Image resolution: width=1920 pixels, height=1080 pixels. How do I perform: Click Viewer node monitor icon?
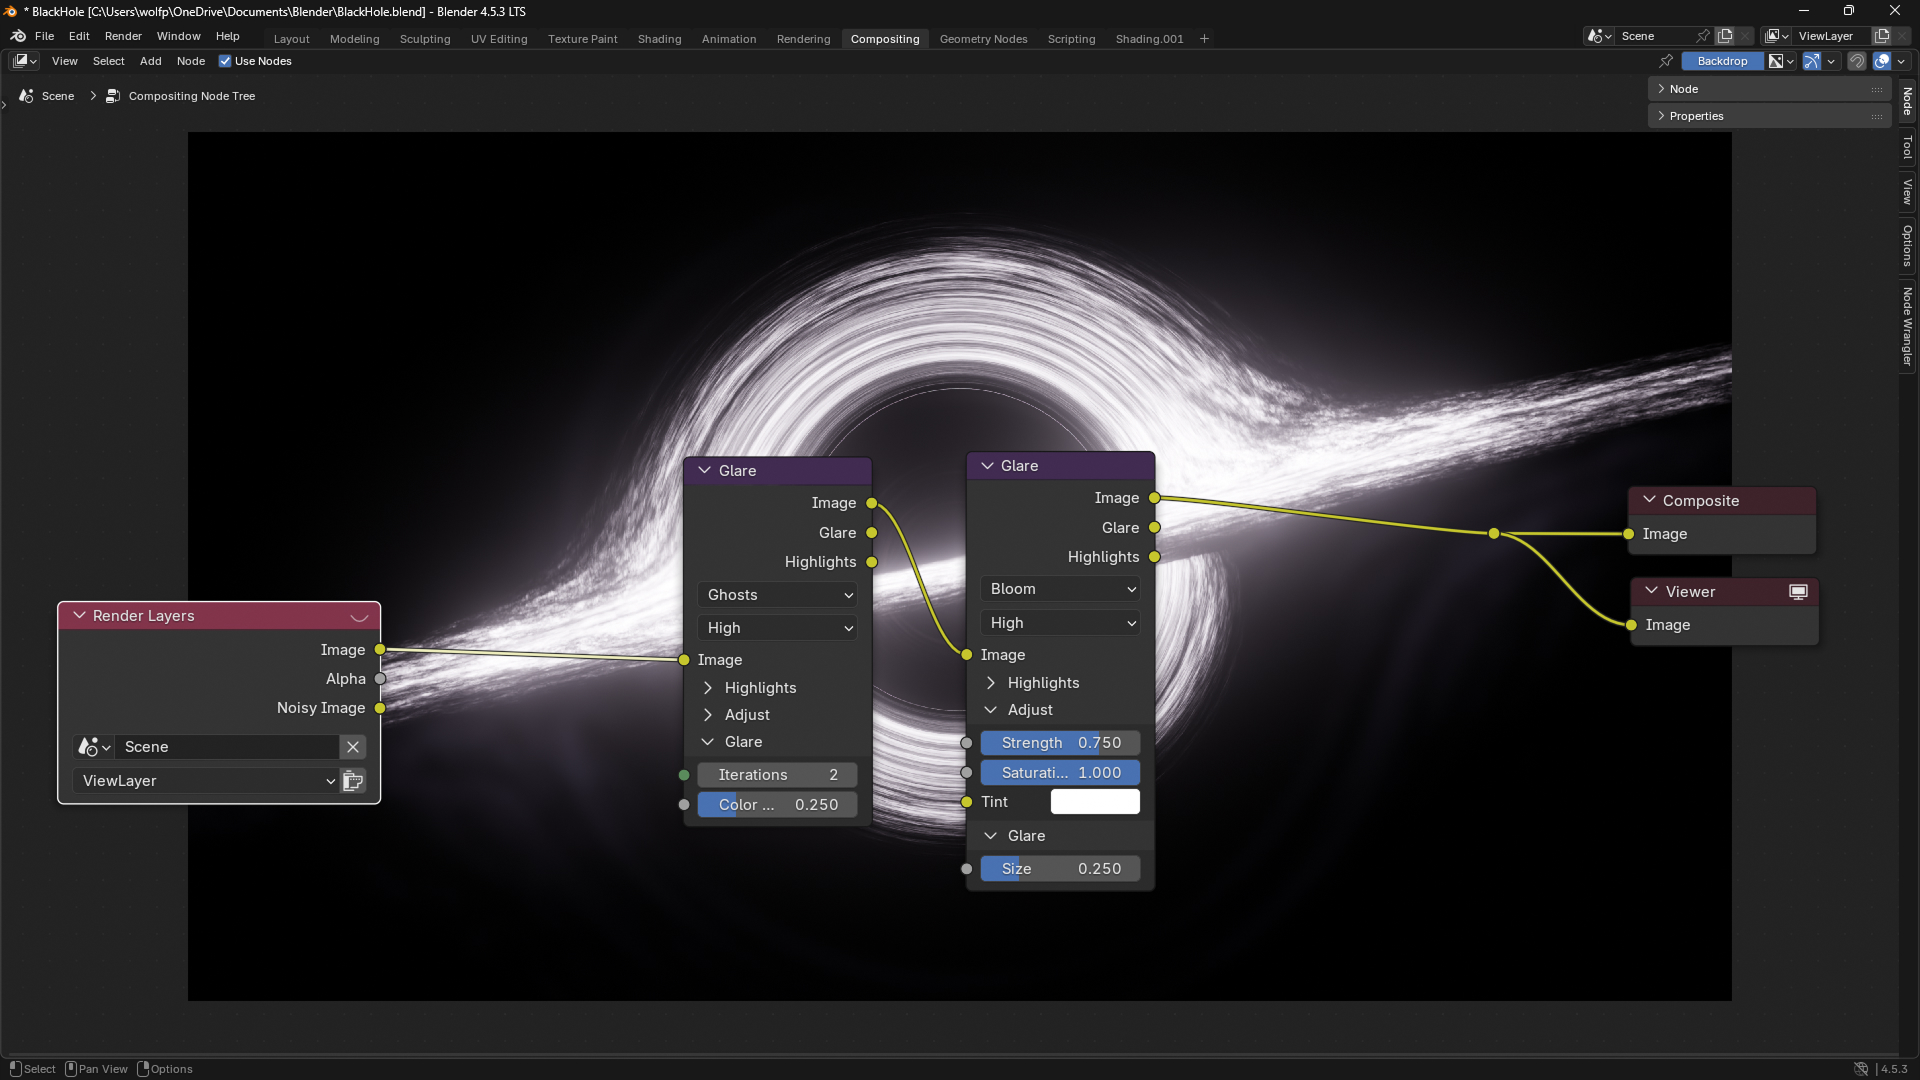1798,592
